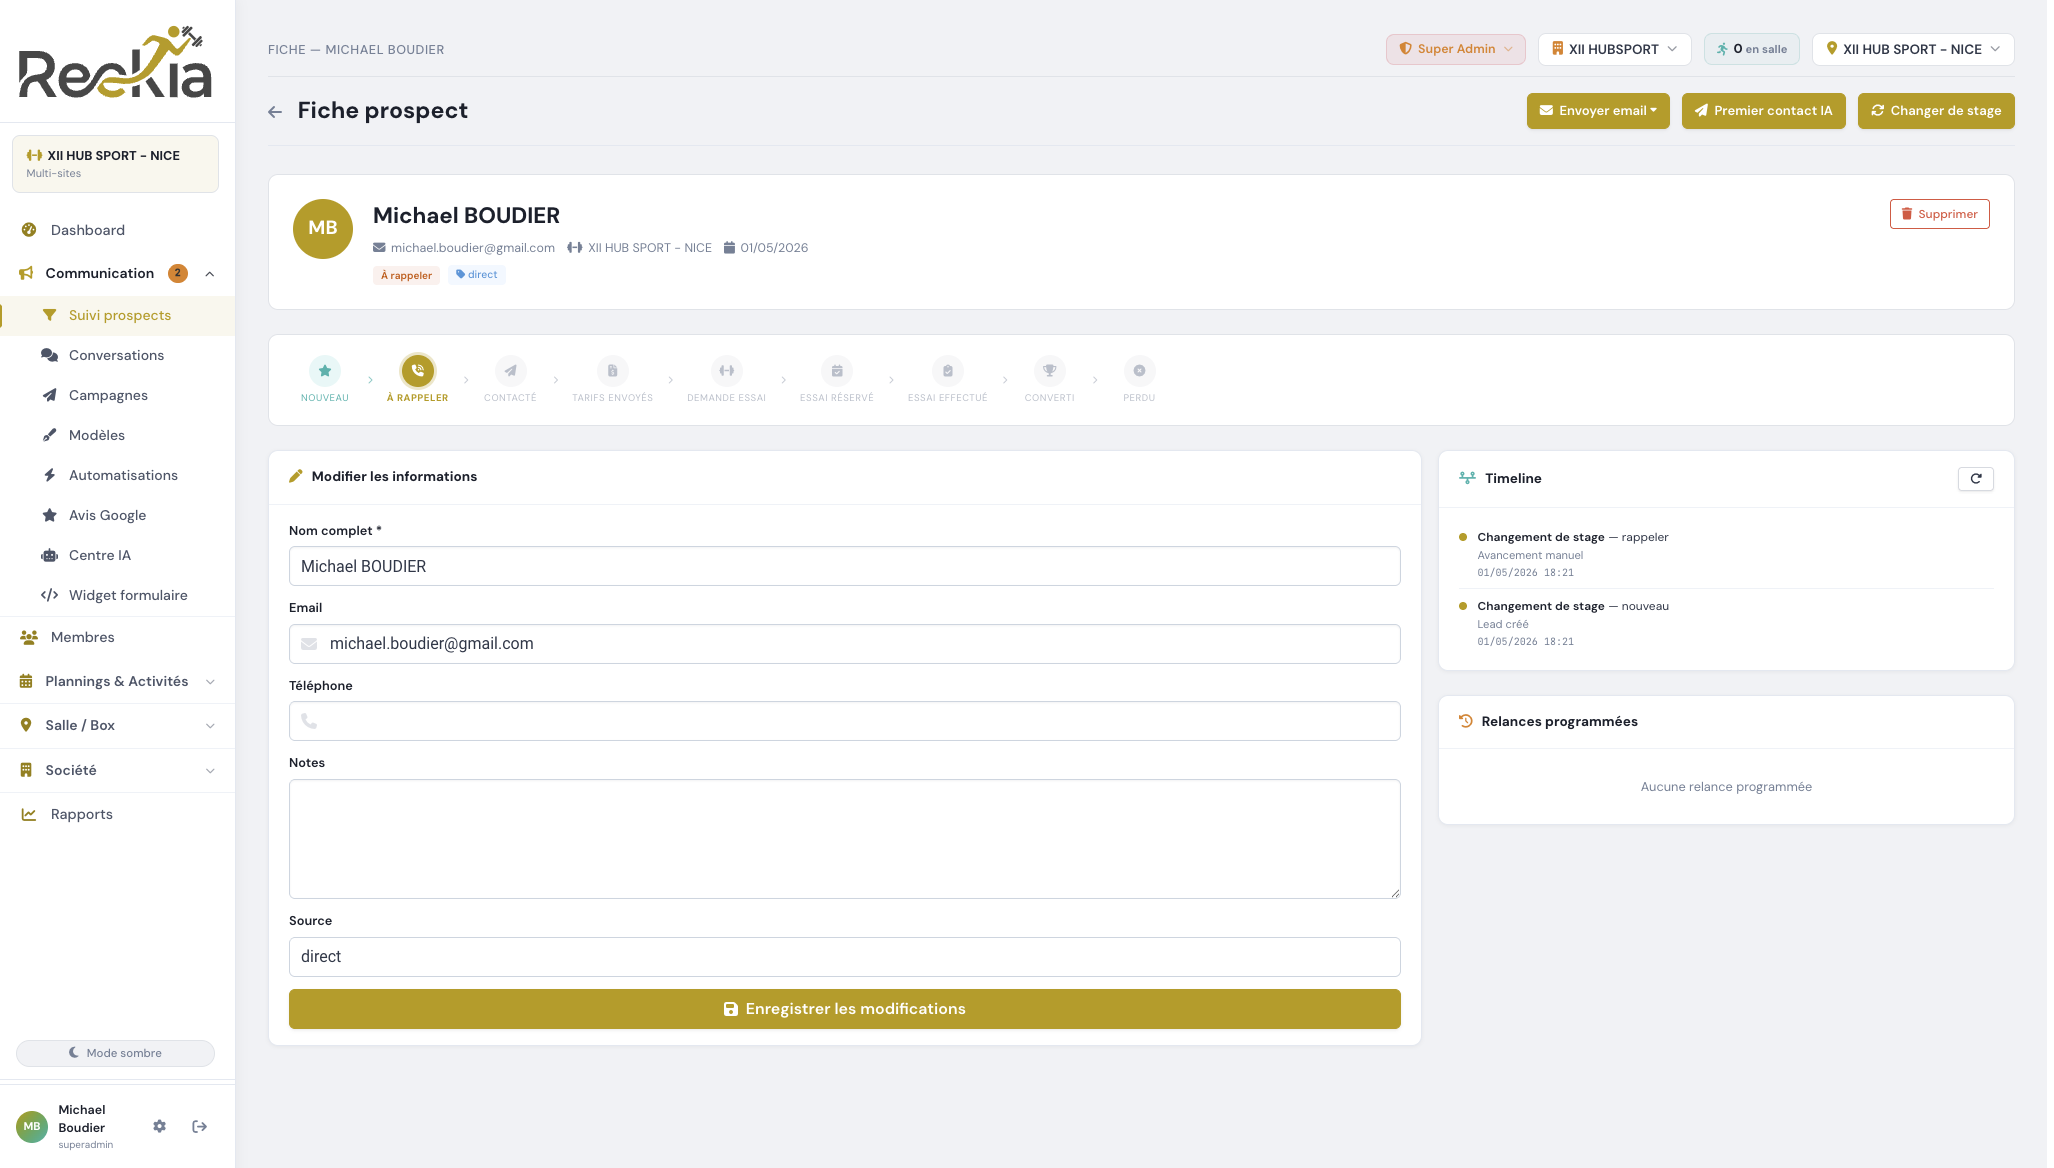Select the Essai effectué clipboard stage icon
The height and width of the screenshot is (1168, 2054).
pyautogui.click(x=948, y=371)
